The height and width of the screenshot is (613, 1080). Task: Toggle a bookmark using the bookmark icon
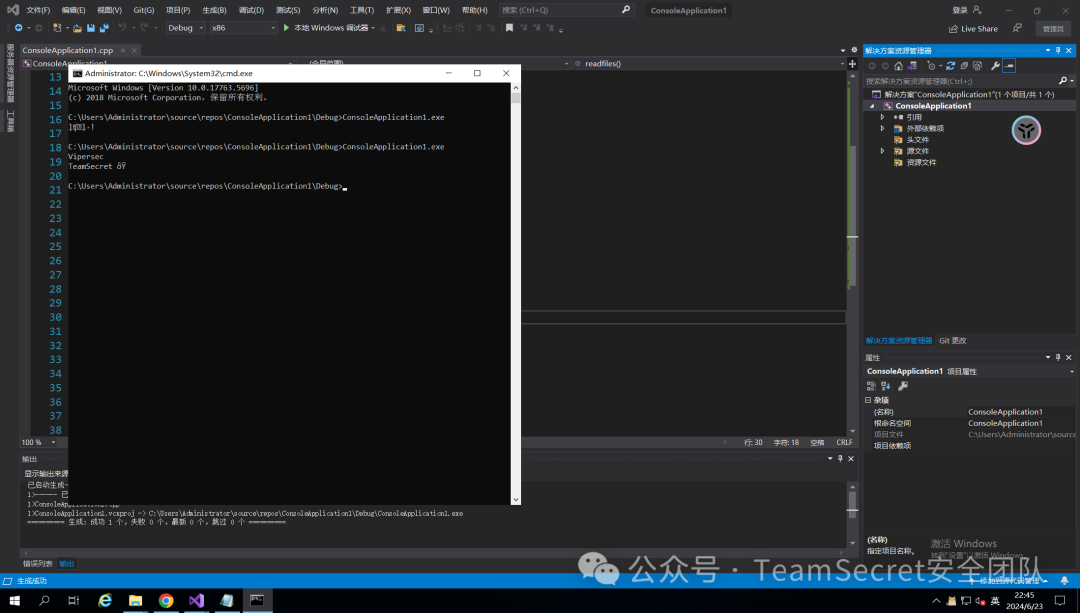click(x=509, y=28)
